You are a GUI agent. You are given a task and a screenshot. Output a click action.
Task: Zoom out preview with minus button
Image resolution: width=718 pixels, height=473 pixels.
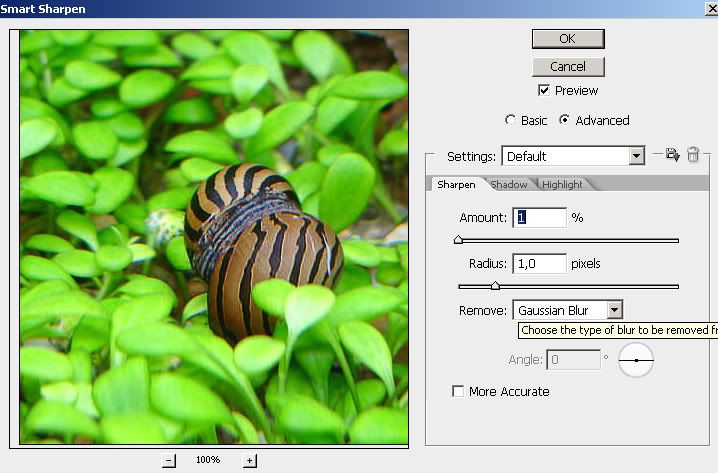click(168, 460)
